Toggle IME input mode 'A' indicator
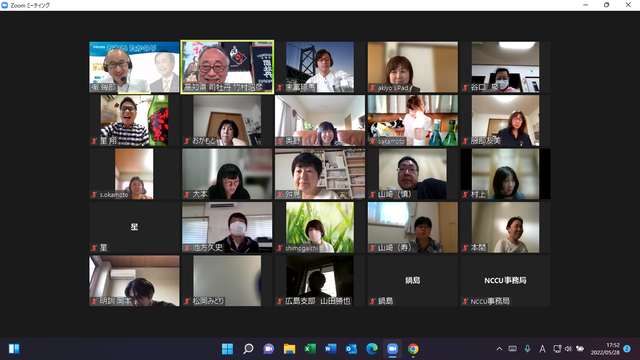Screen dimensions: 640x360 (542, 349)
